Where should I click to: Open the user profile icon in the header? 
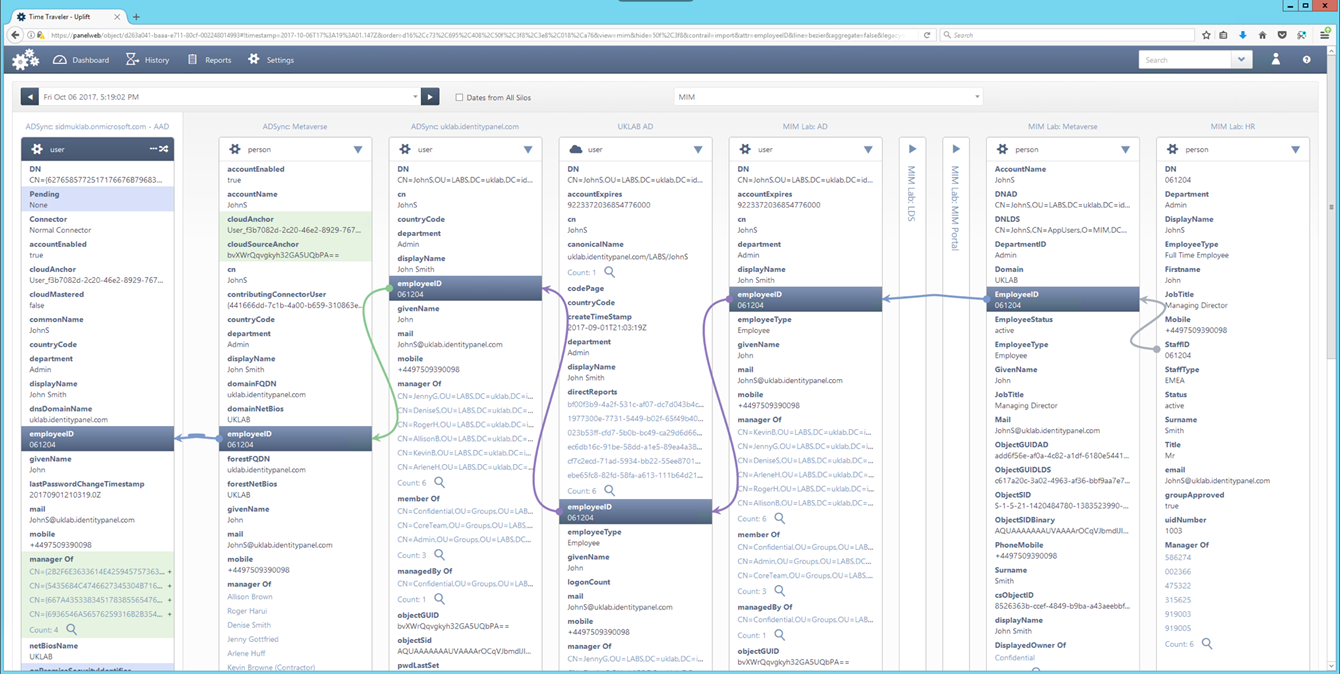[x=1276, y=60]
